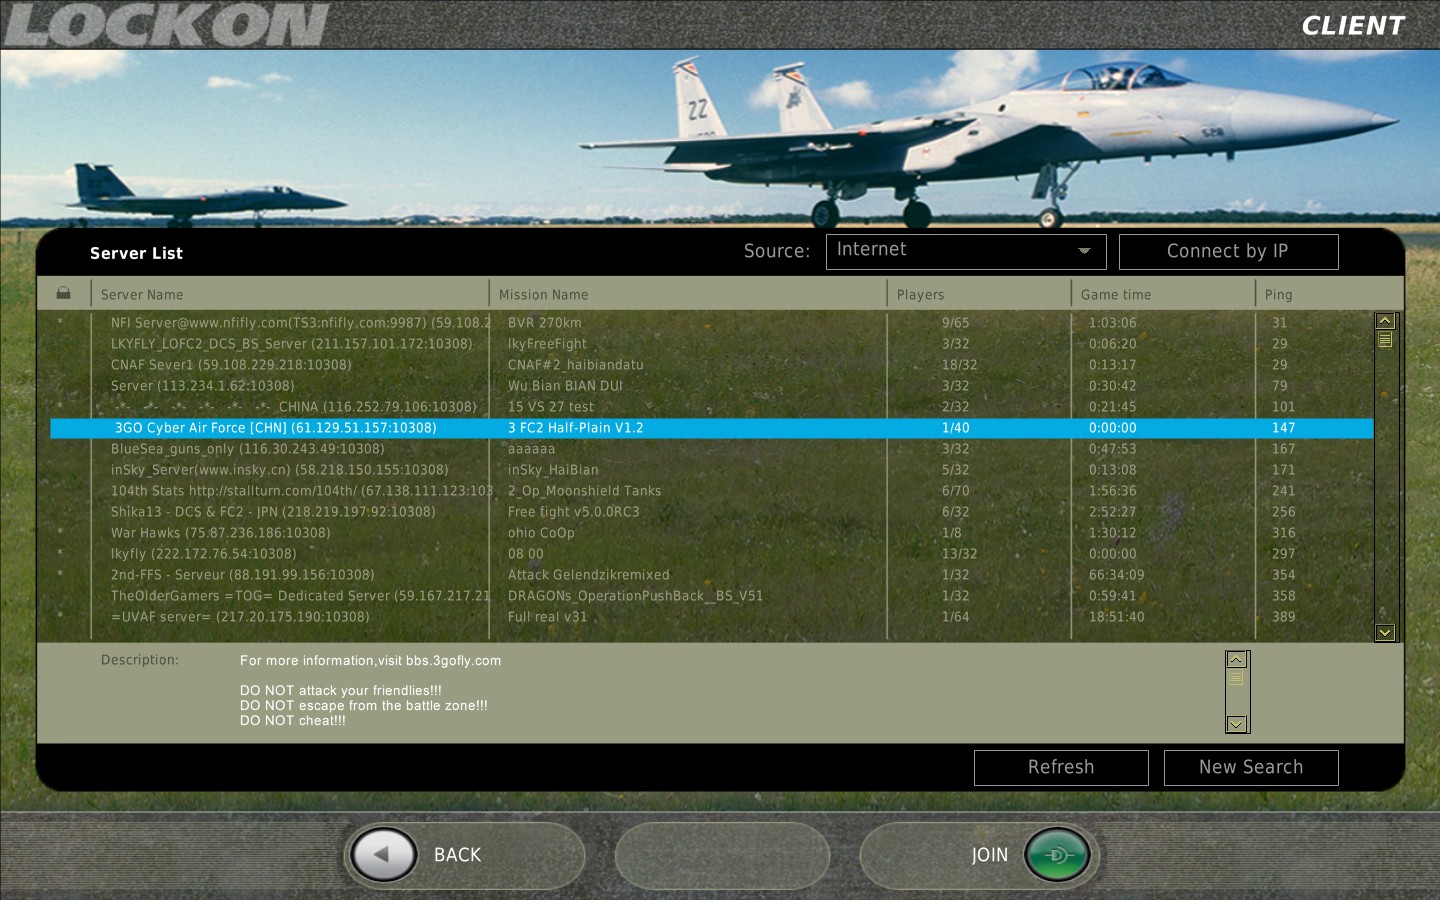Select the BlueSea_guns_only server row

click(x=711, y=449)
